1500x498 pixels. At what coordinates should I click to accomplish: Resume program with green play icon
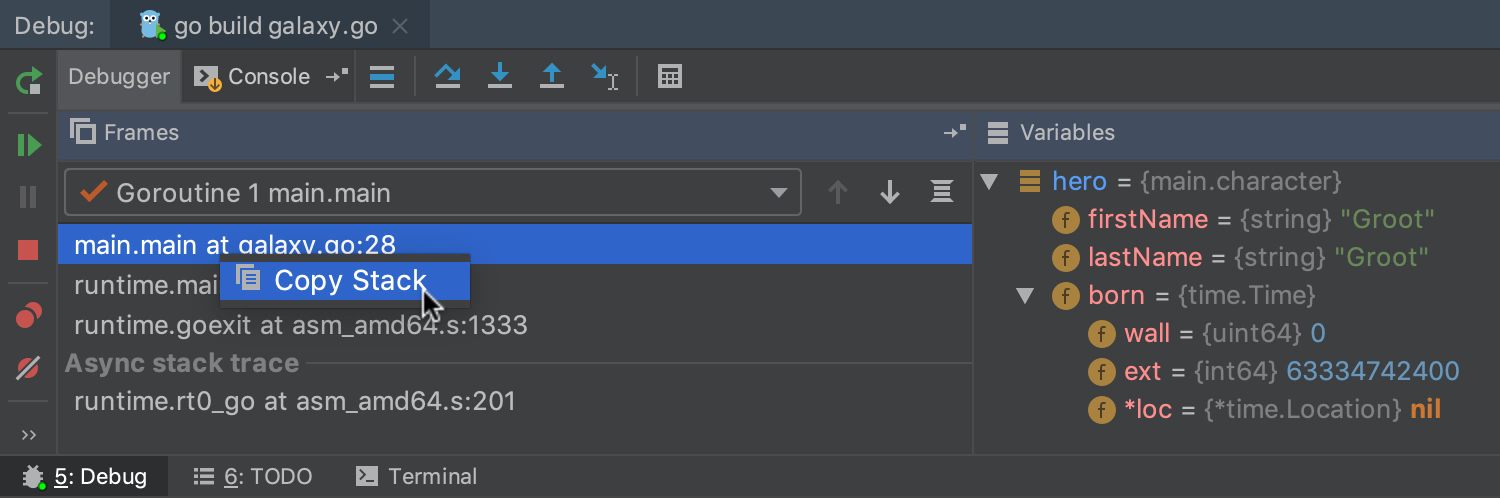[29, 146]
